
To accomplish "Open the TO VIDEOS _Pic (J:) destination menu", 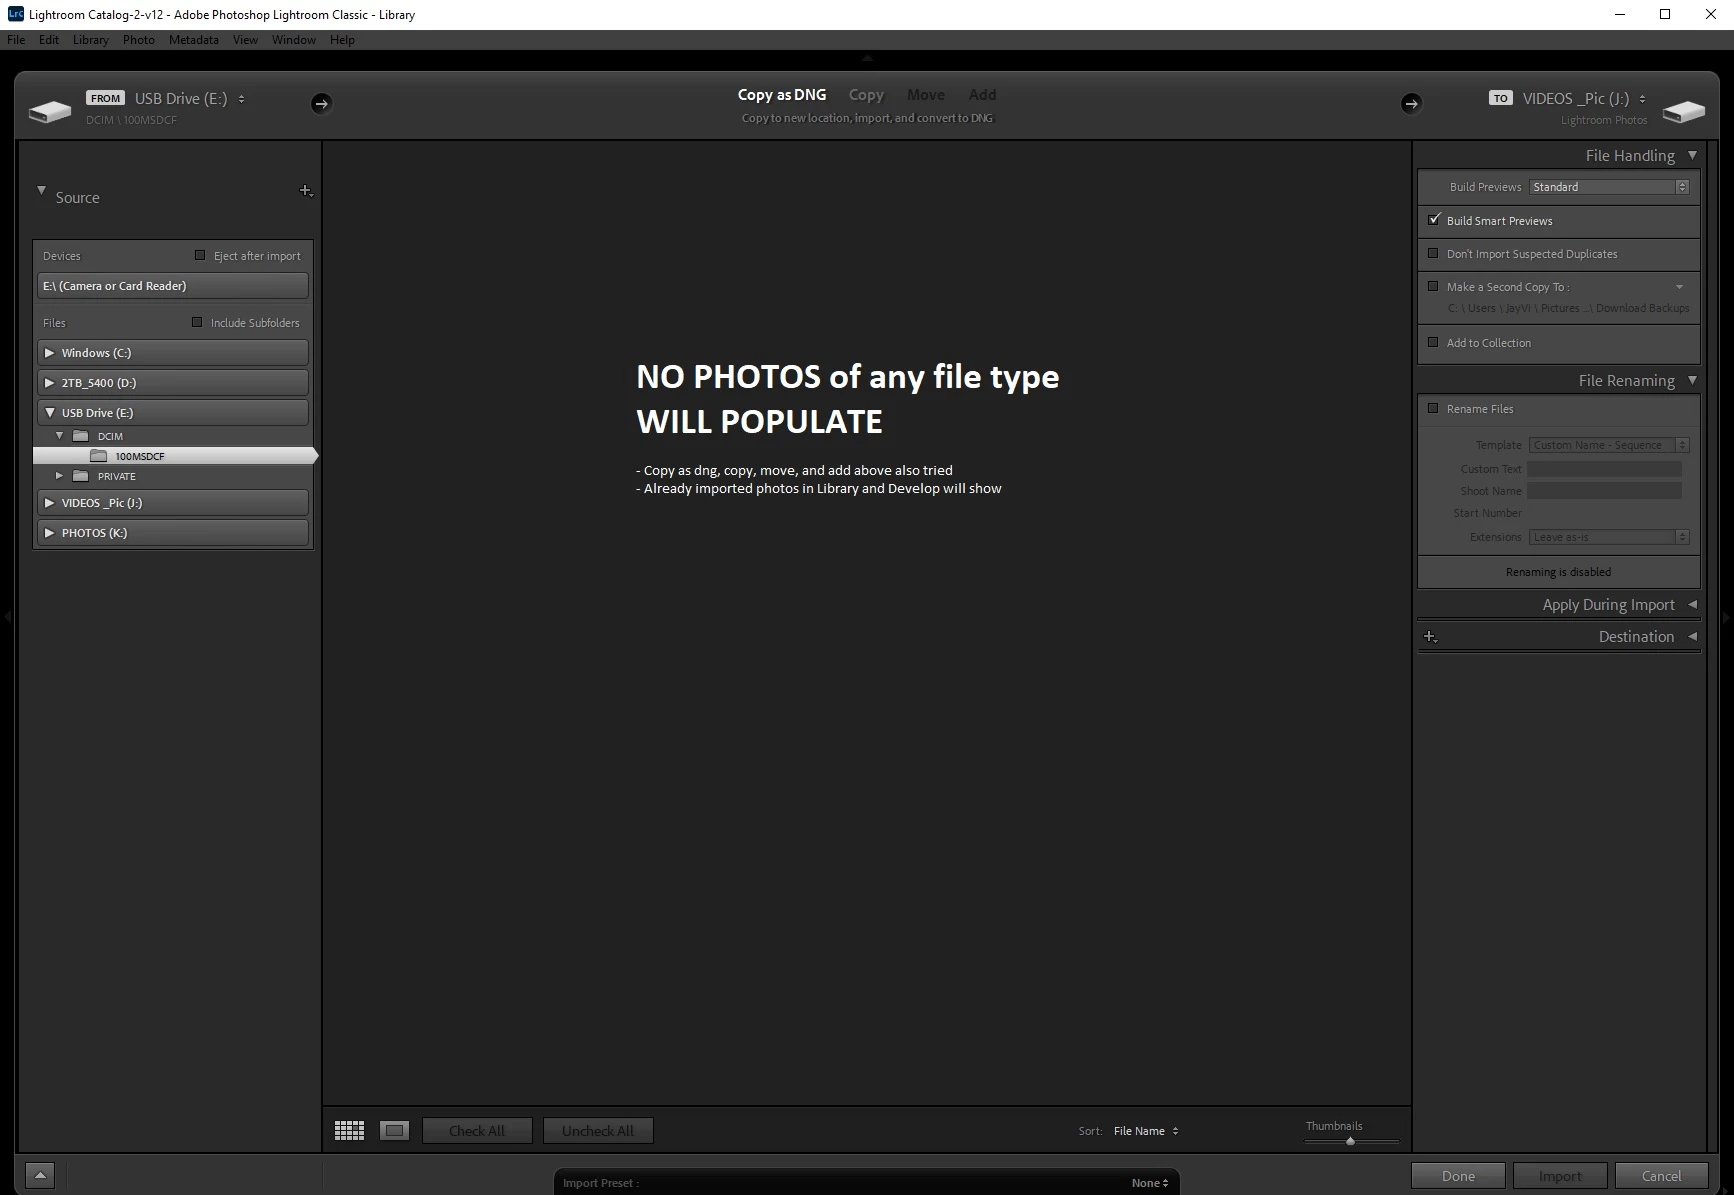I will 1584,98.
